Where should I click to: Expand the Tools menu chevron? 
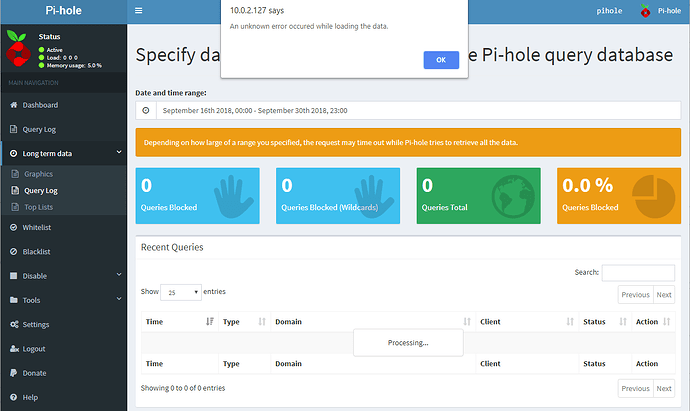pyautogui.click(x=119, y=299)
